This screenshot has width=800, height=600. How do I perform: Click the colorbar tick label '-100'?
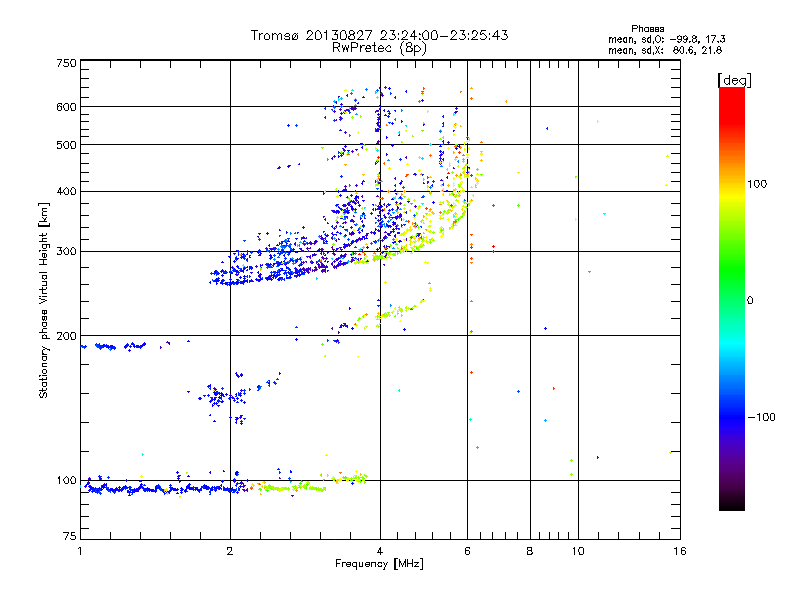point(761,417)
